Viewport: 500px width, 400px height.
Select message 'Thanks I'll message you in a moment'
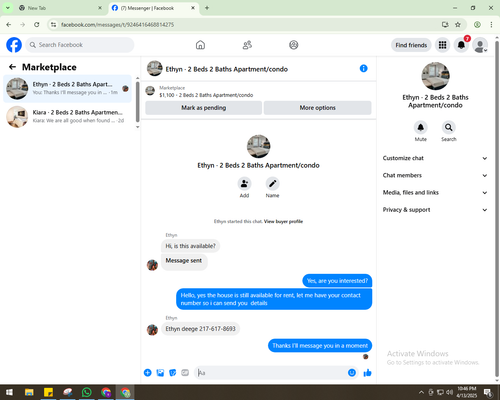(x=320, y=346)
